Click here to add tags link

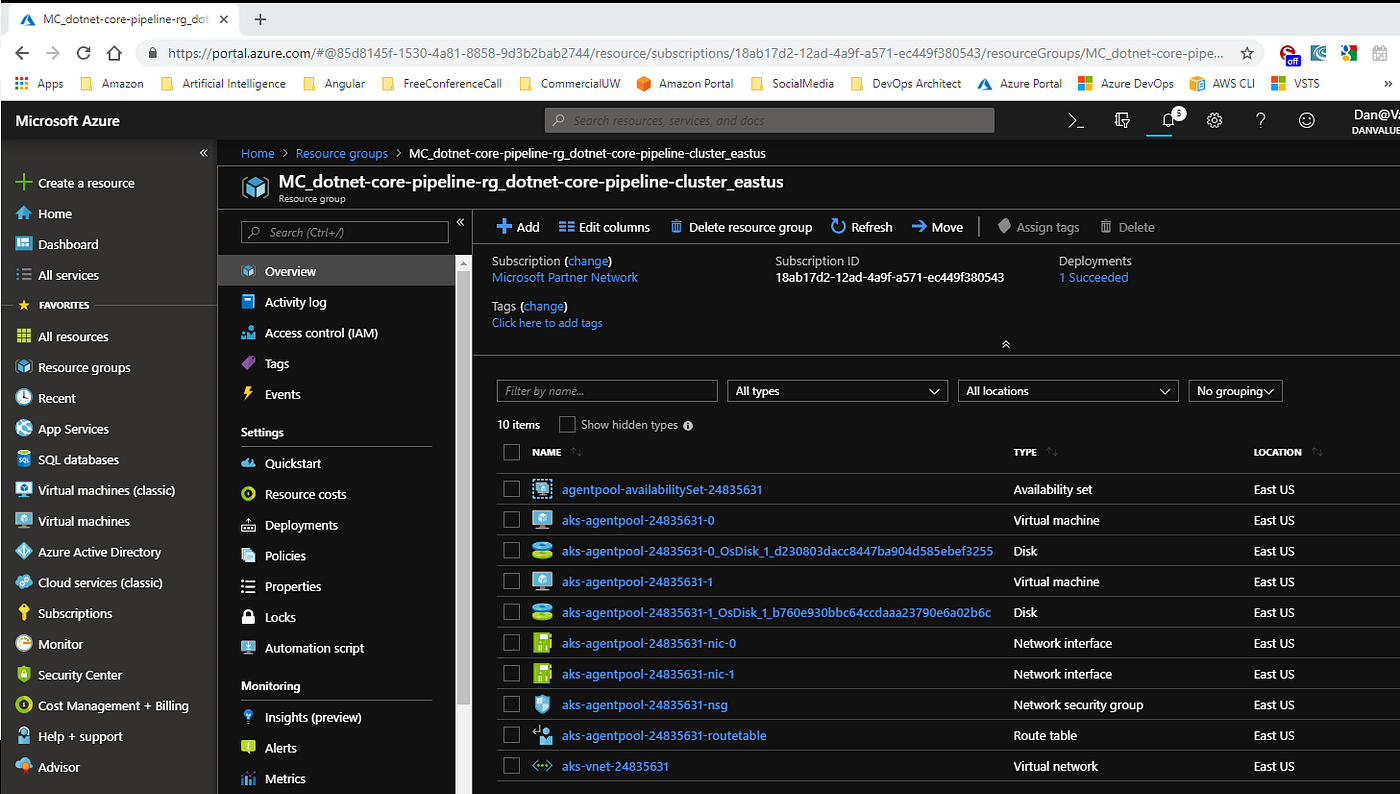point(547,322)
